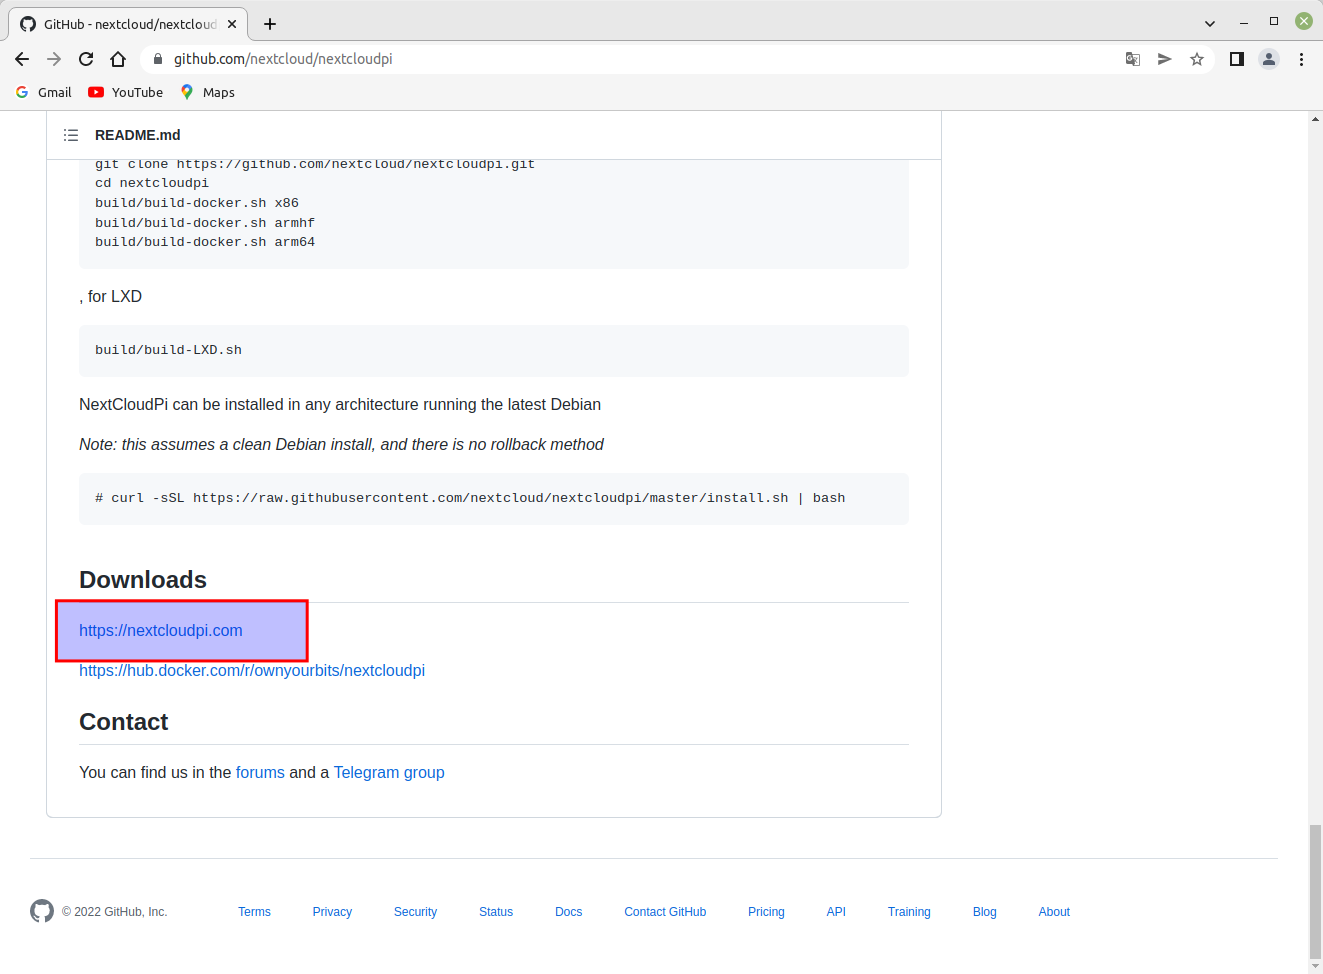Open the browser profile avatar icon
Screen dimensions: 1323x974
tap(1268, 59)
